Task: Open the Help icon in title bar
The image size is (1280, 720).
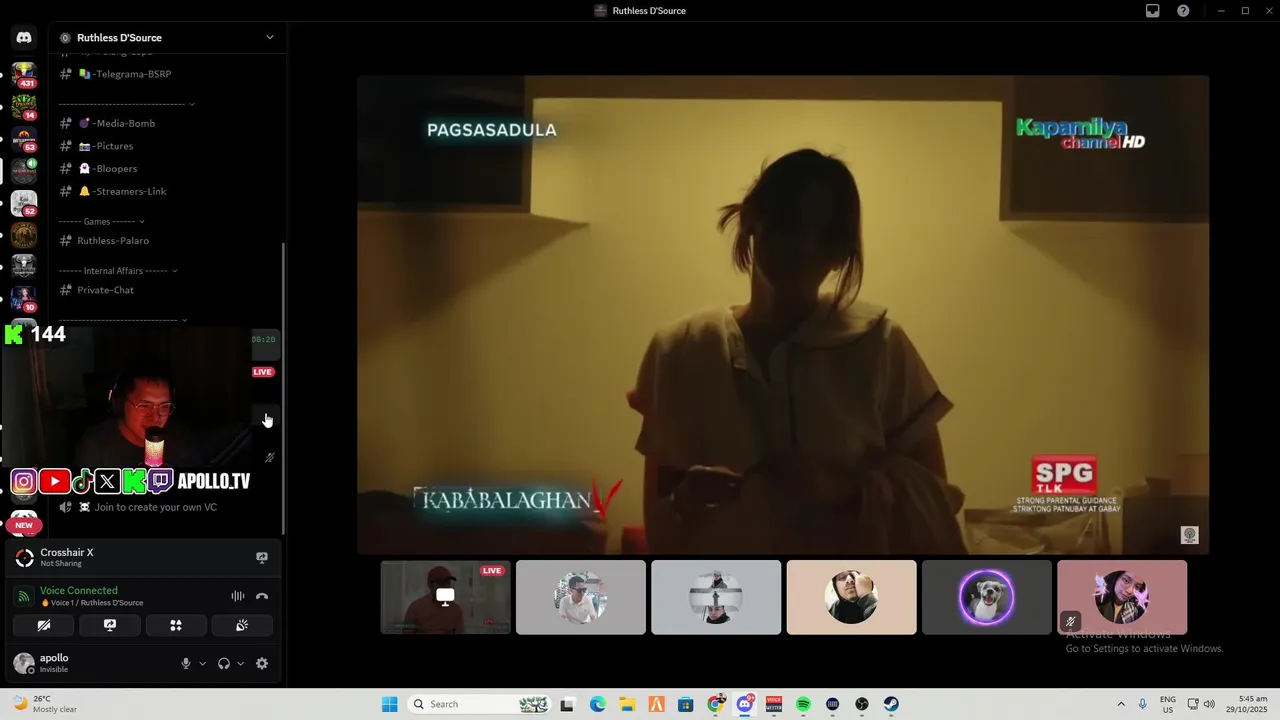Action: (1183, 11)
